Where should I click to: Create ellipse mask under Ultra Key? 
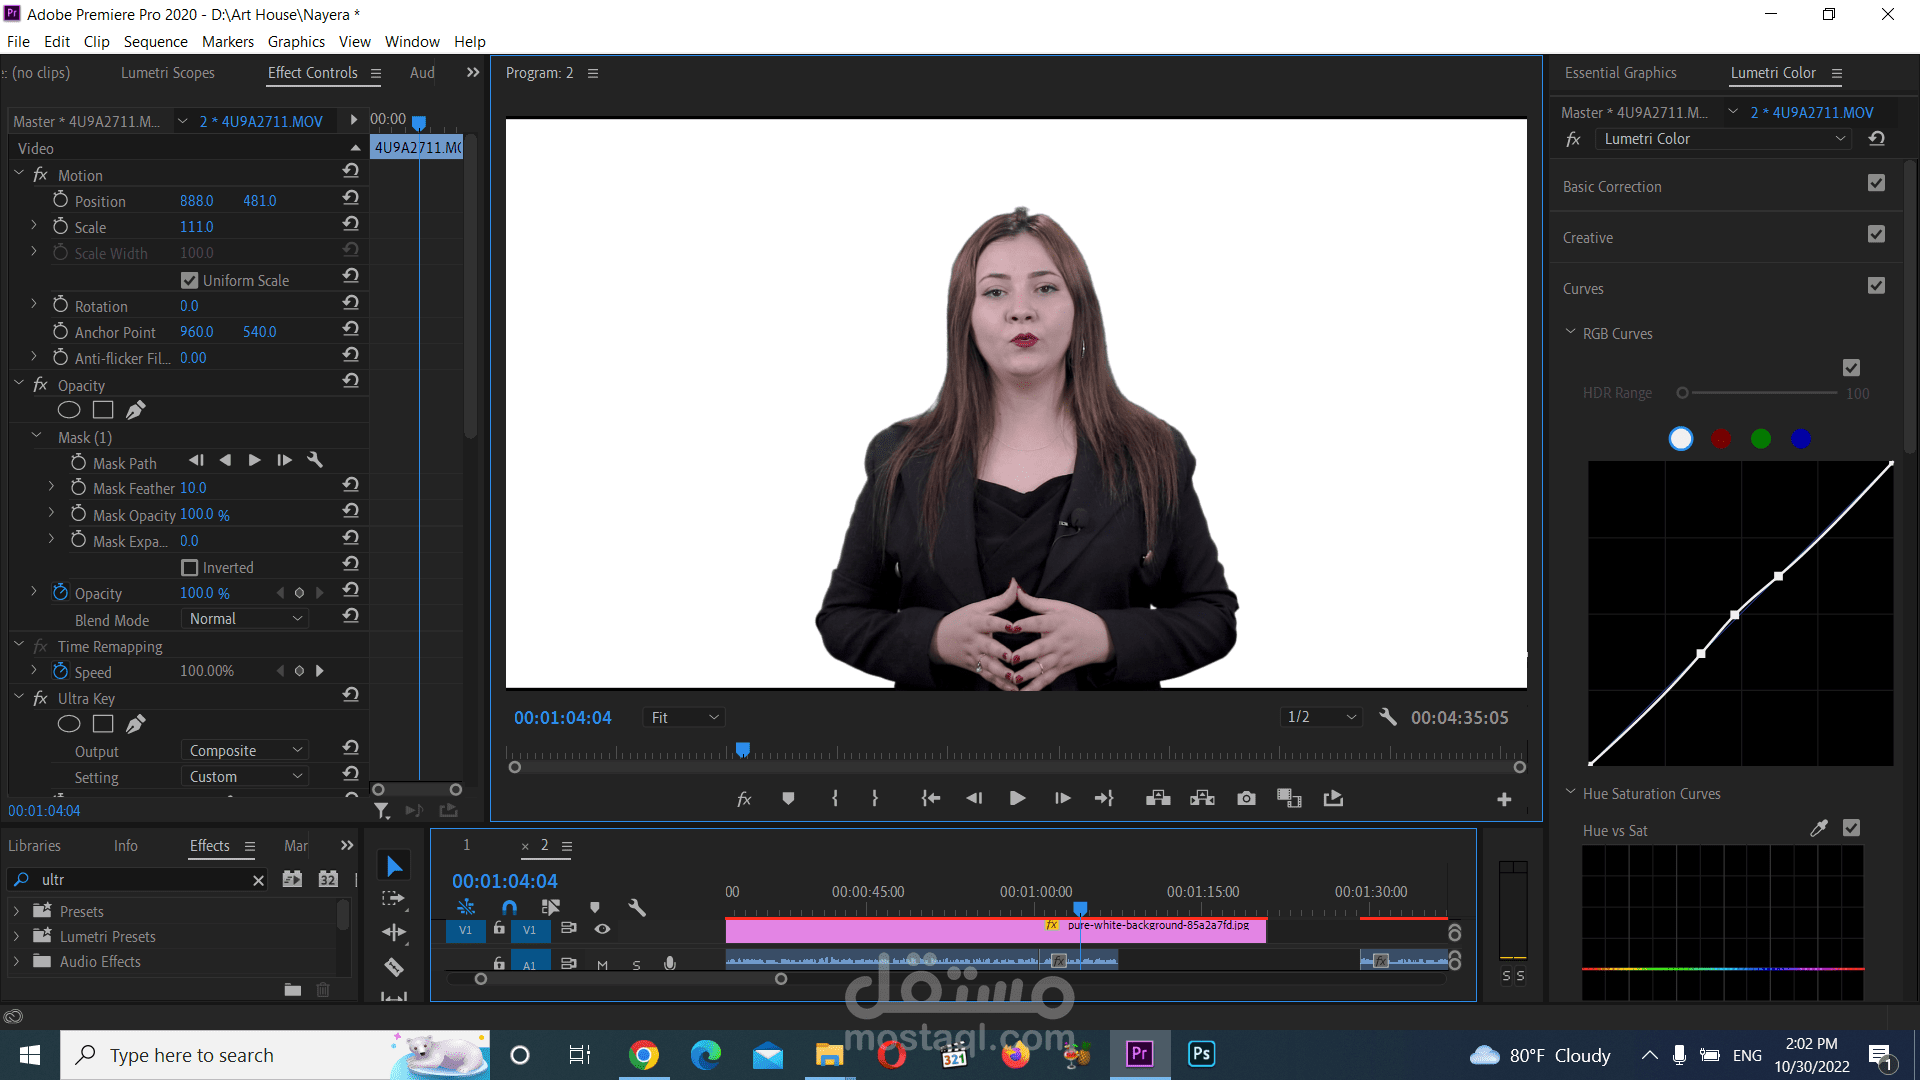[69, 723]
